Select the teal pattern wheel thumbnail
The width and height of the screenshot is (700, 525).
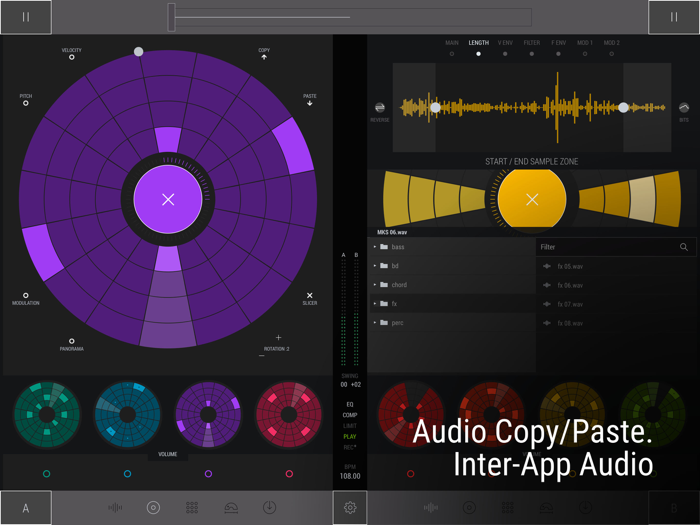click(x=47, y=414)
